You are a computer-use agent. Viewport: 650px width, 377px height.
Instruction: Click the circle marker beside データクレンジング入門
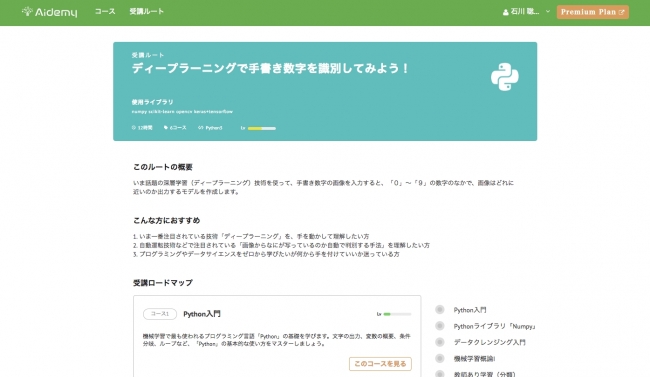pyautogui.click(x=440, y=342)
